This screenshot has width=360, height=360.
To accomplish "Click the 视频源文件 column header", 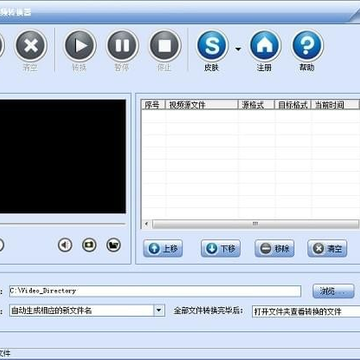I will pos(202,105).
